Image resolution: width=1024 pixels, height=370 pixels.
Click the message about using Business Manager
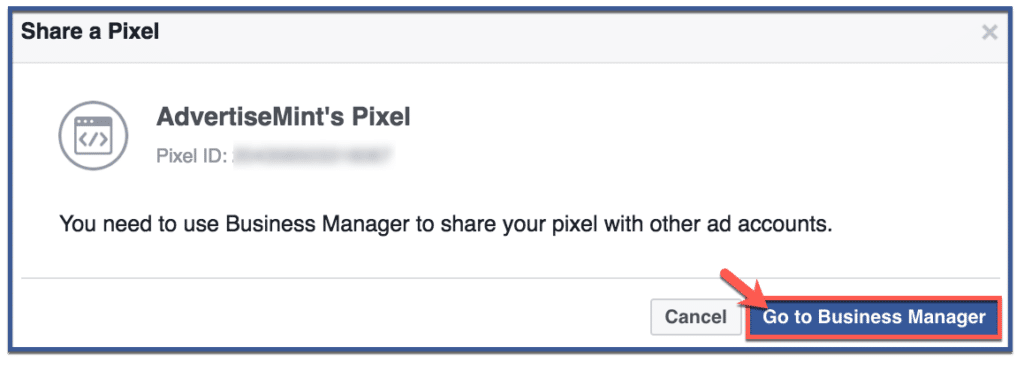tap(447, 224)
